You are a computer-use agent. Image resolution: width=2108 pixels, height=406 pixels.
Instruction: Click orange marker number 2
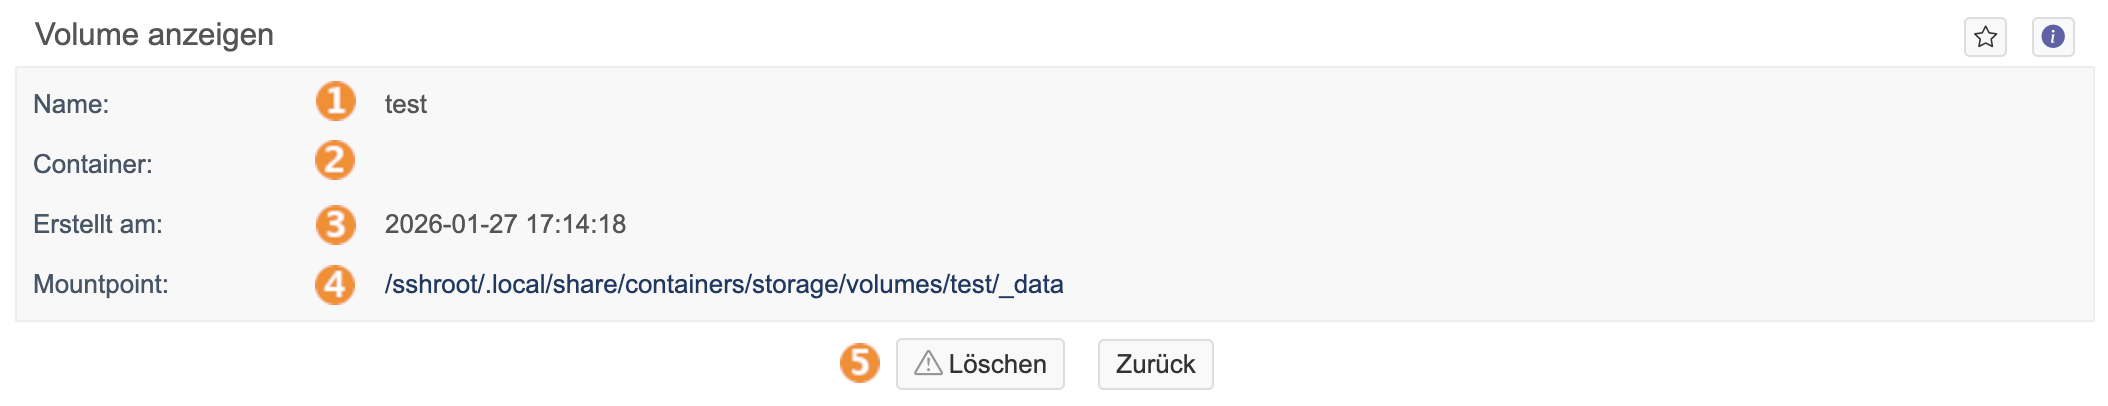coord(335,161)
